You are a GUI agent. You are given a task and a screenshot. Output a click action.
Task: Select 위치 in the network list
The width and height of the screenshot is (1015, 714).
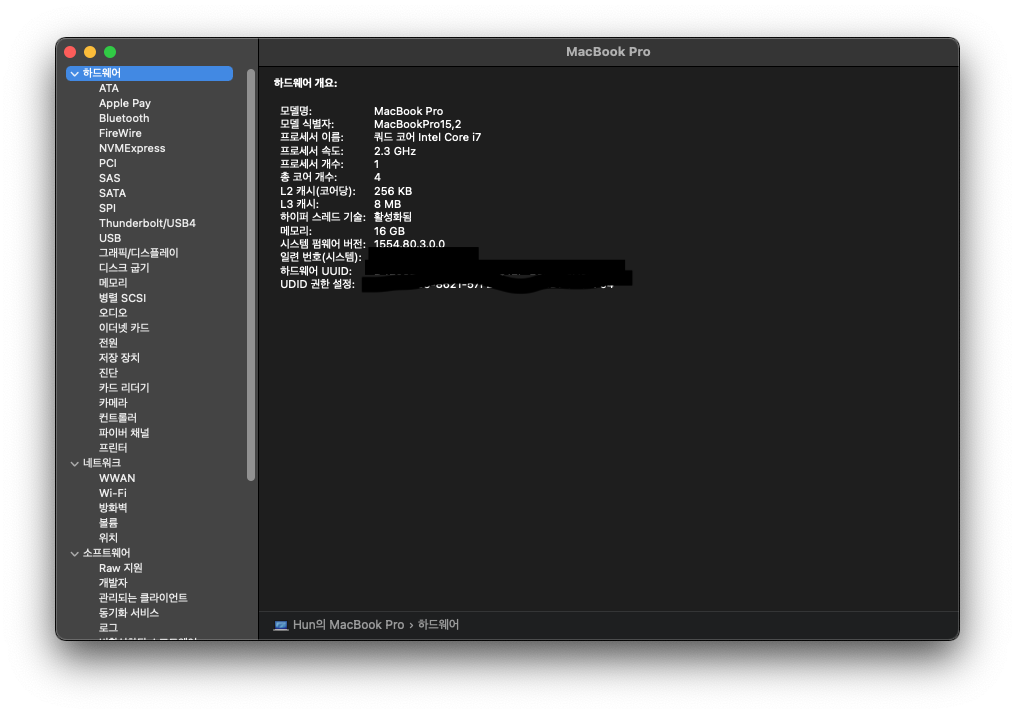coord(108,537)
